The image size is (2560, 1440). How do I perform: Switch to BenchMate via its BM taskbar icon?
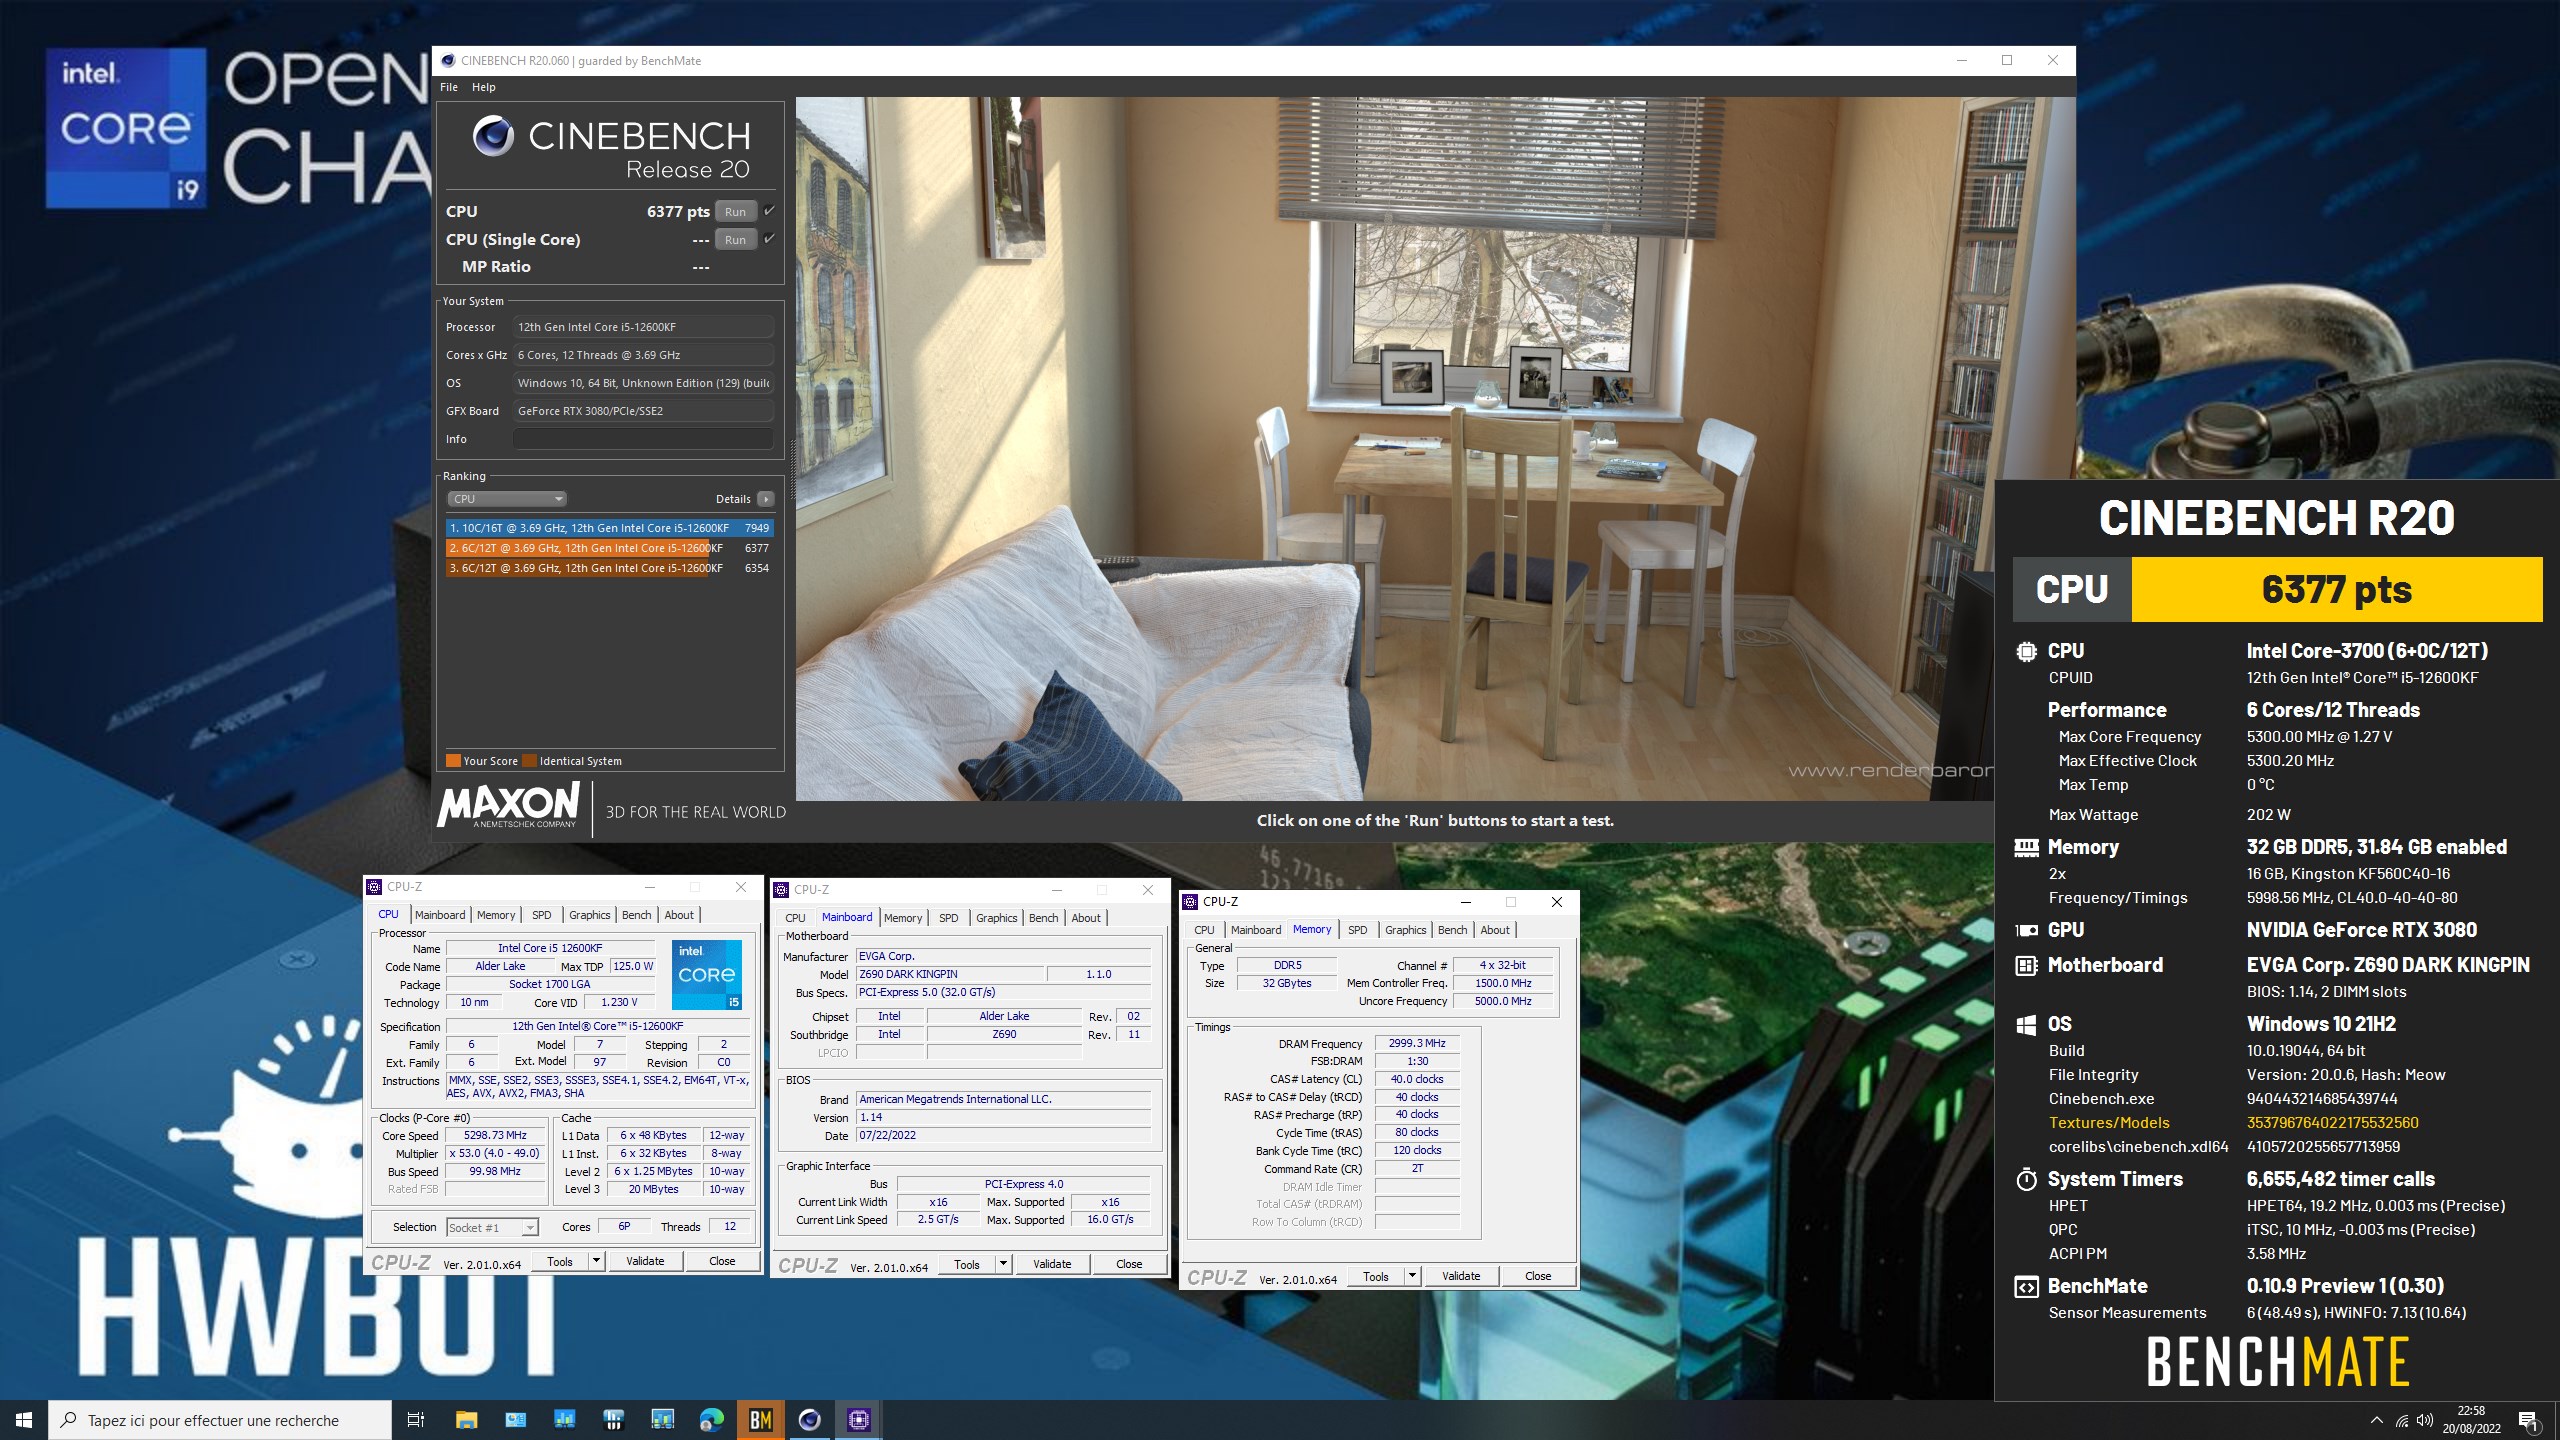[x=760, y=1420]
